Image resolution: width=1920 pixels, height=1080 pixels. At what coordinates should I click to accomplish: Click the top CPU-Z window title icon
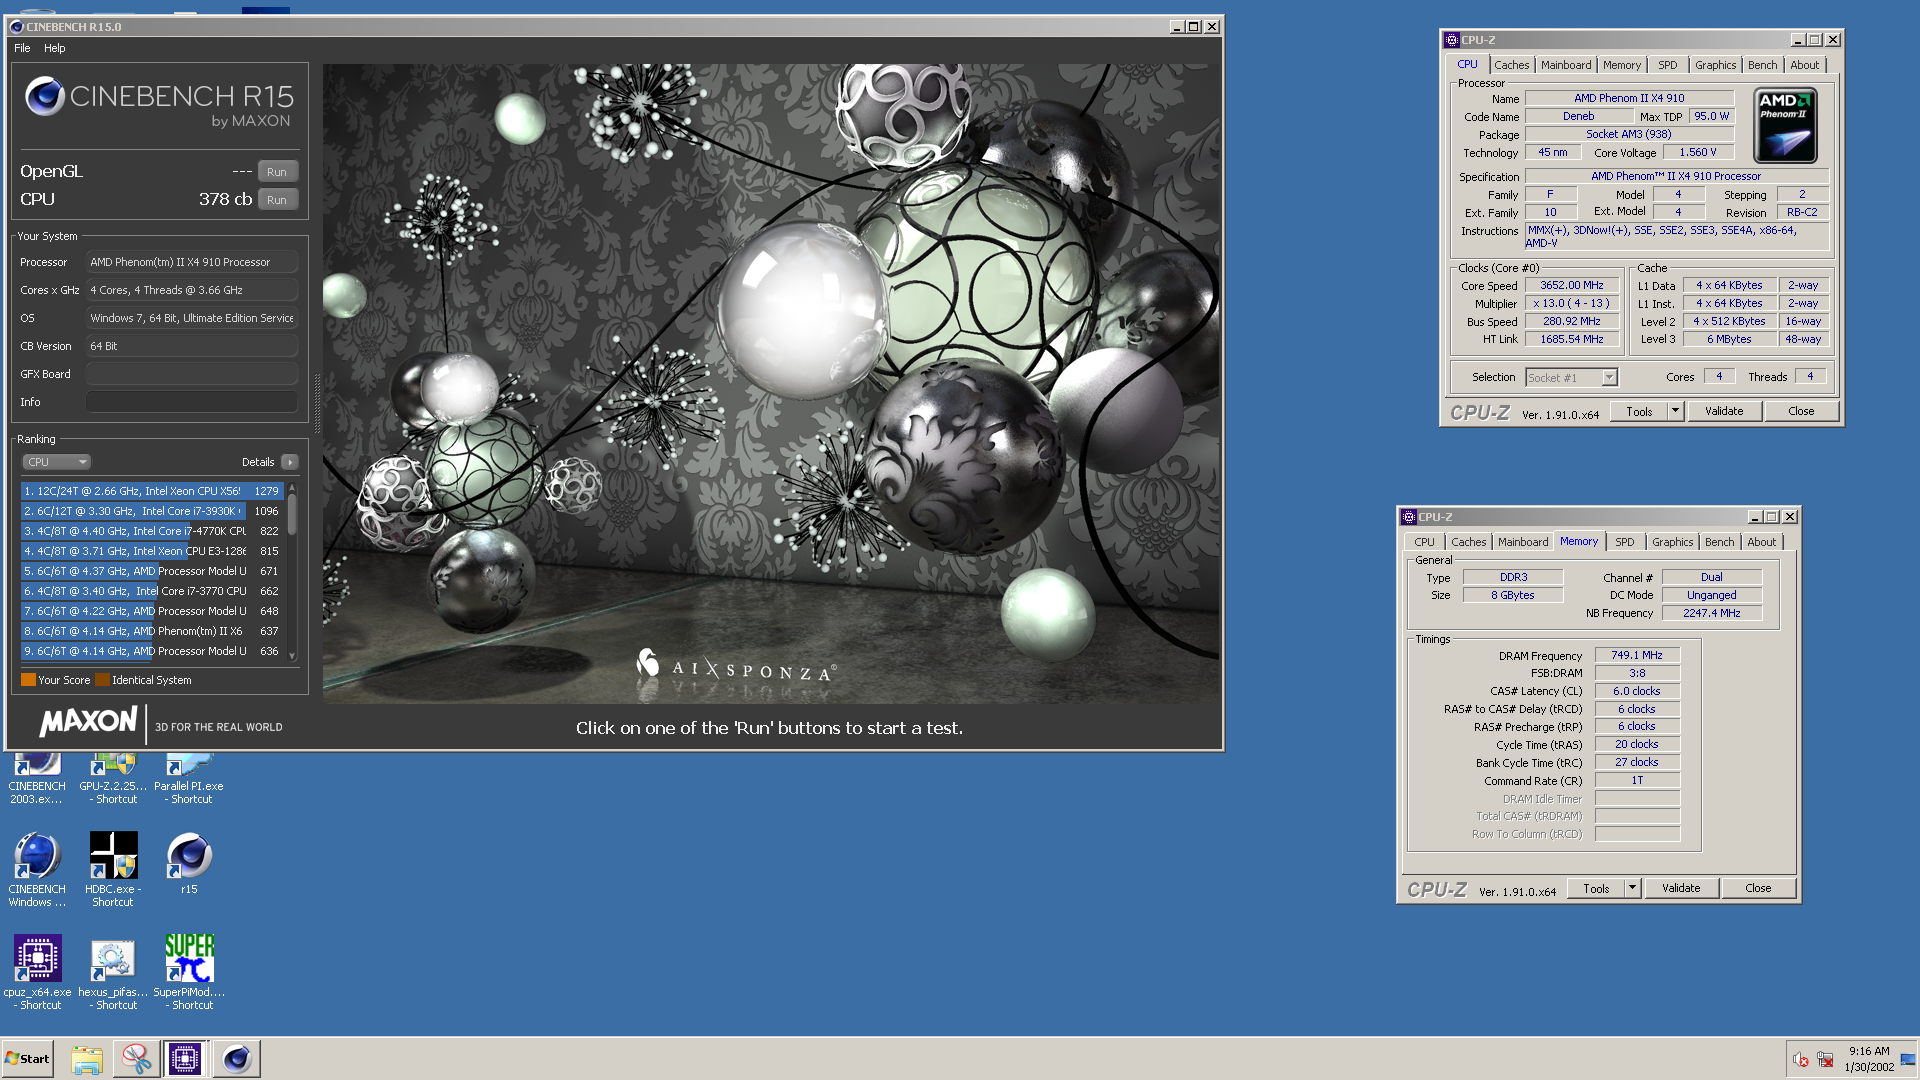pos(1452,40)
